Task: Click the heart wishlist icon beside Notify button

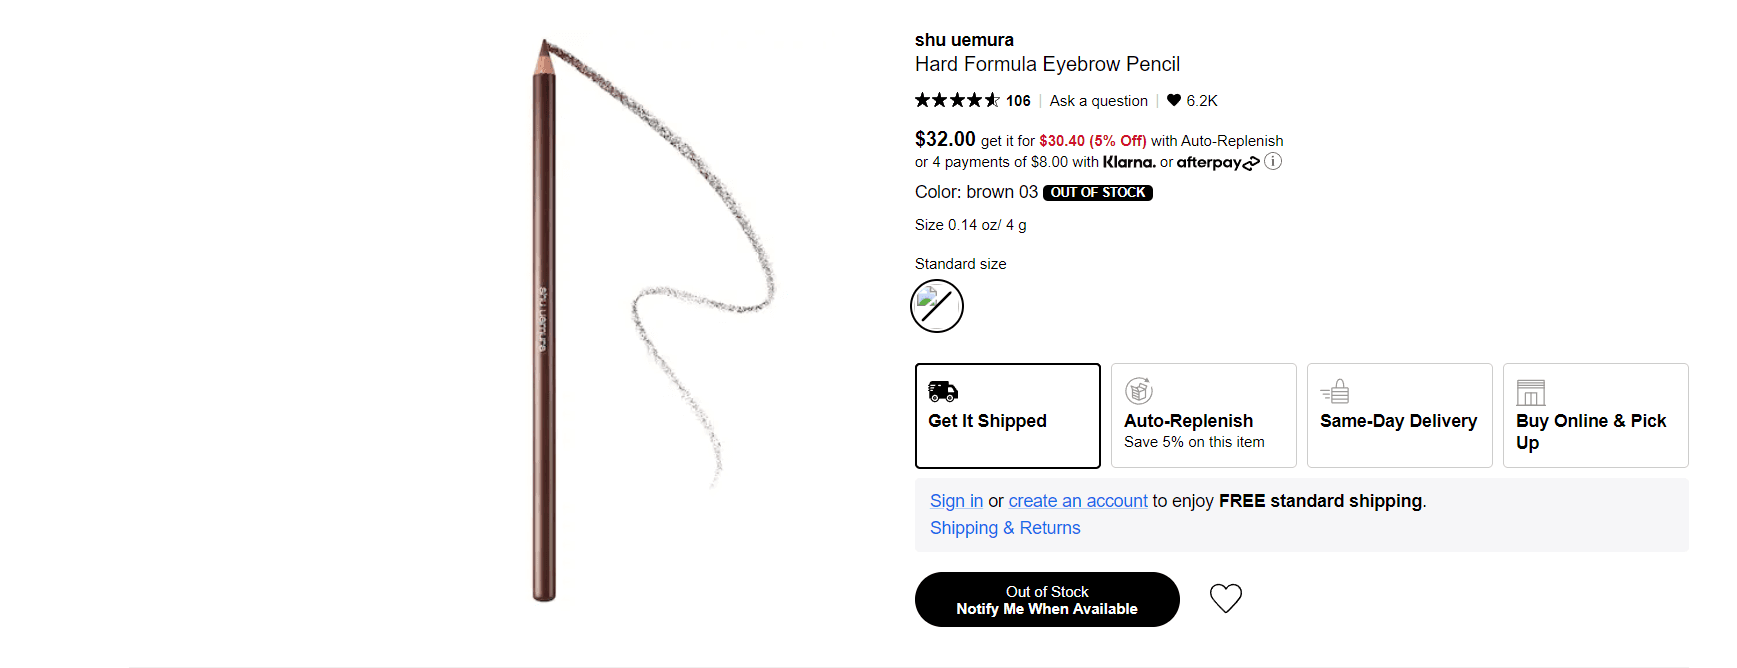Action: (1225, 598)
